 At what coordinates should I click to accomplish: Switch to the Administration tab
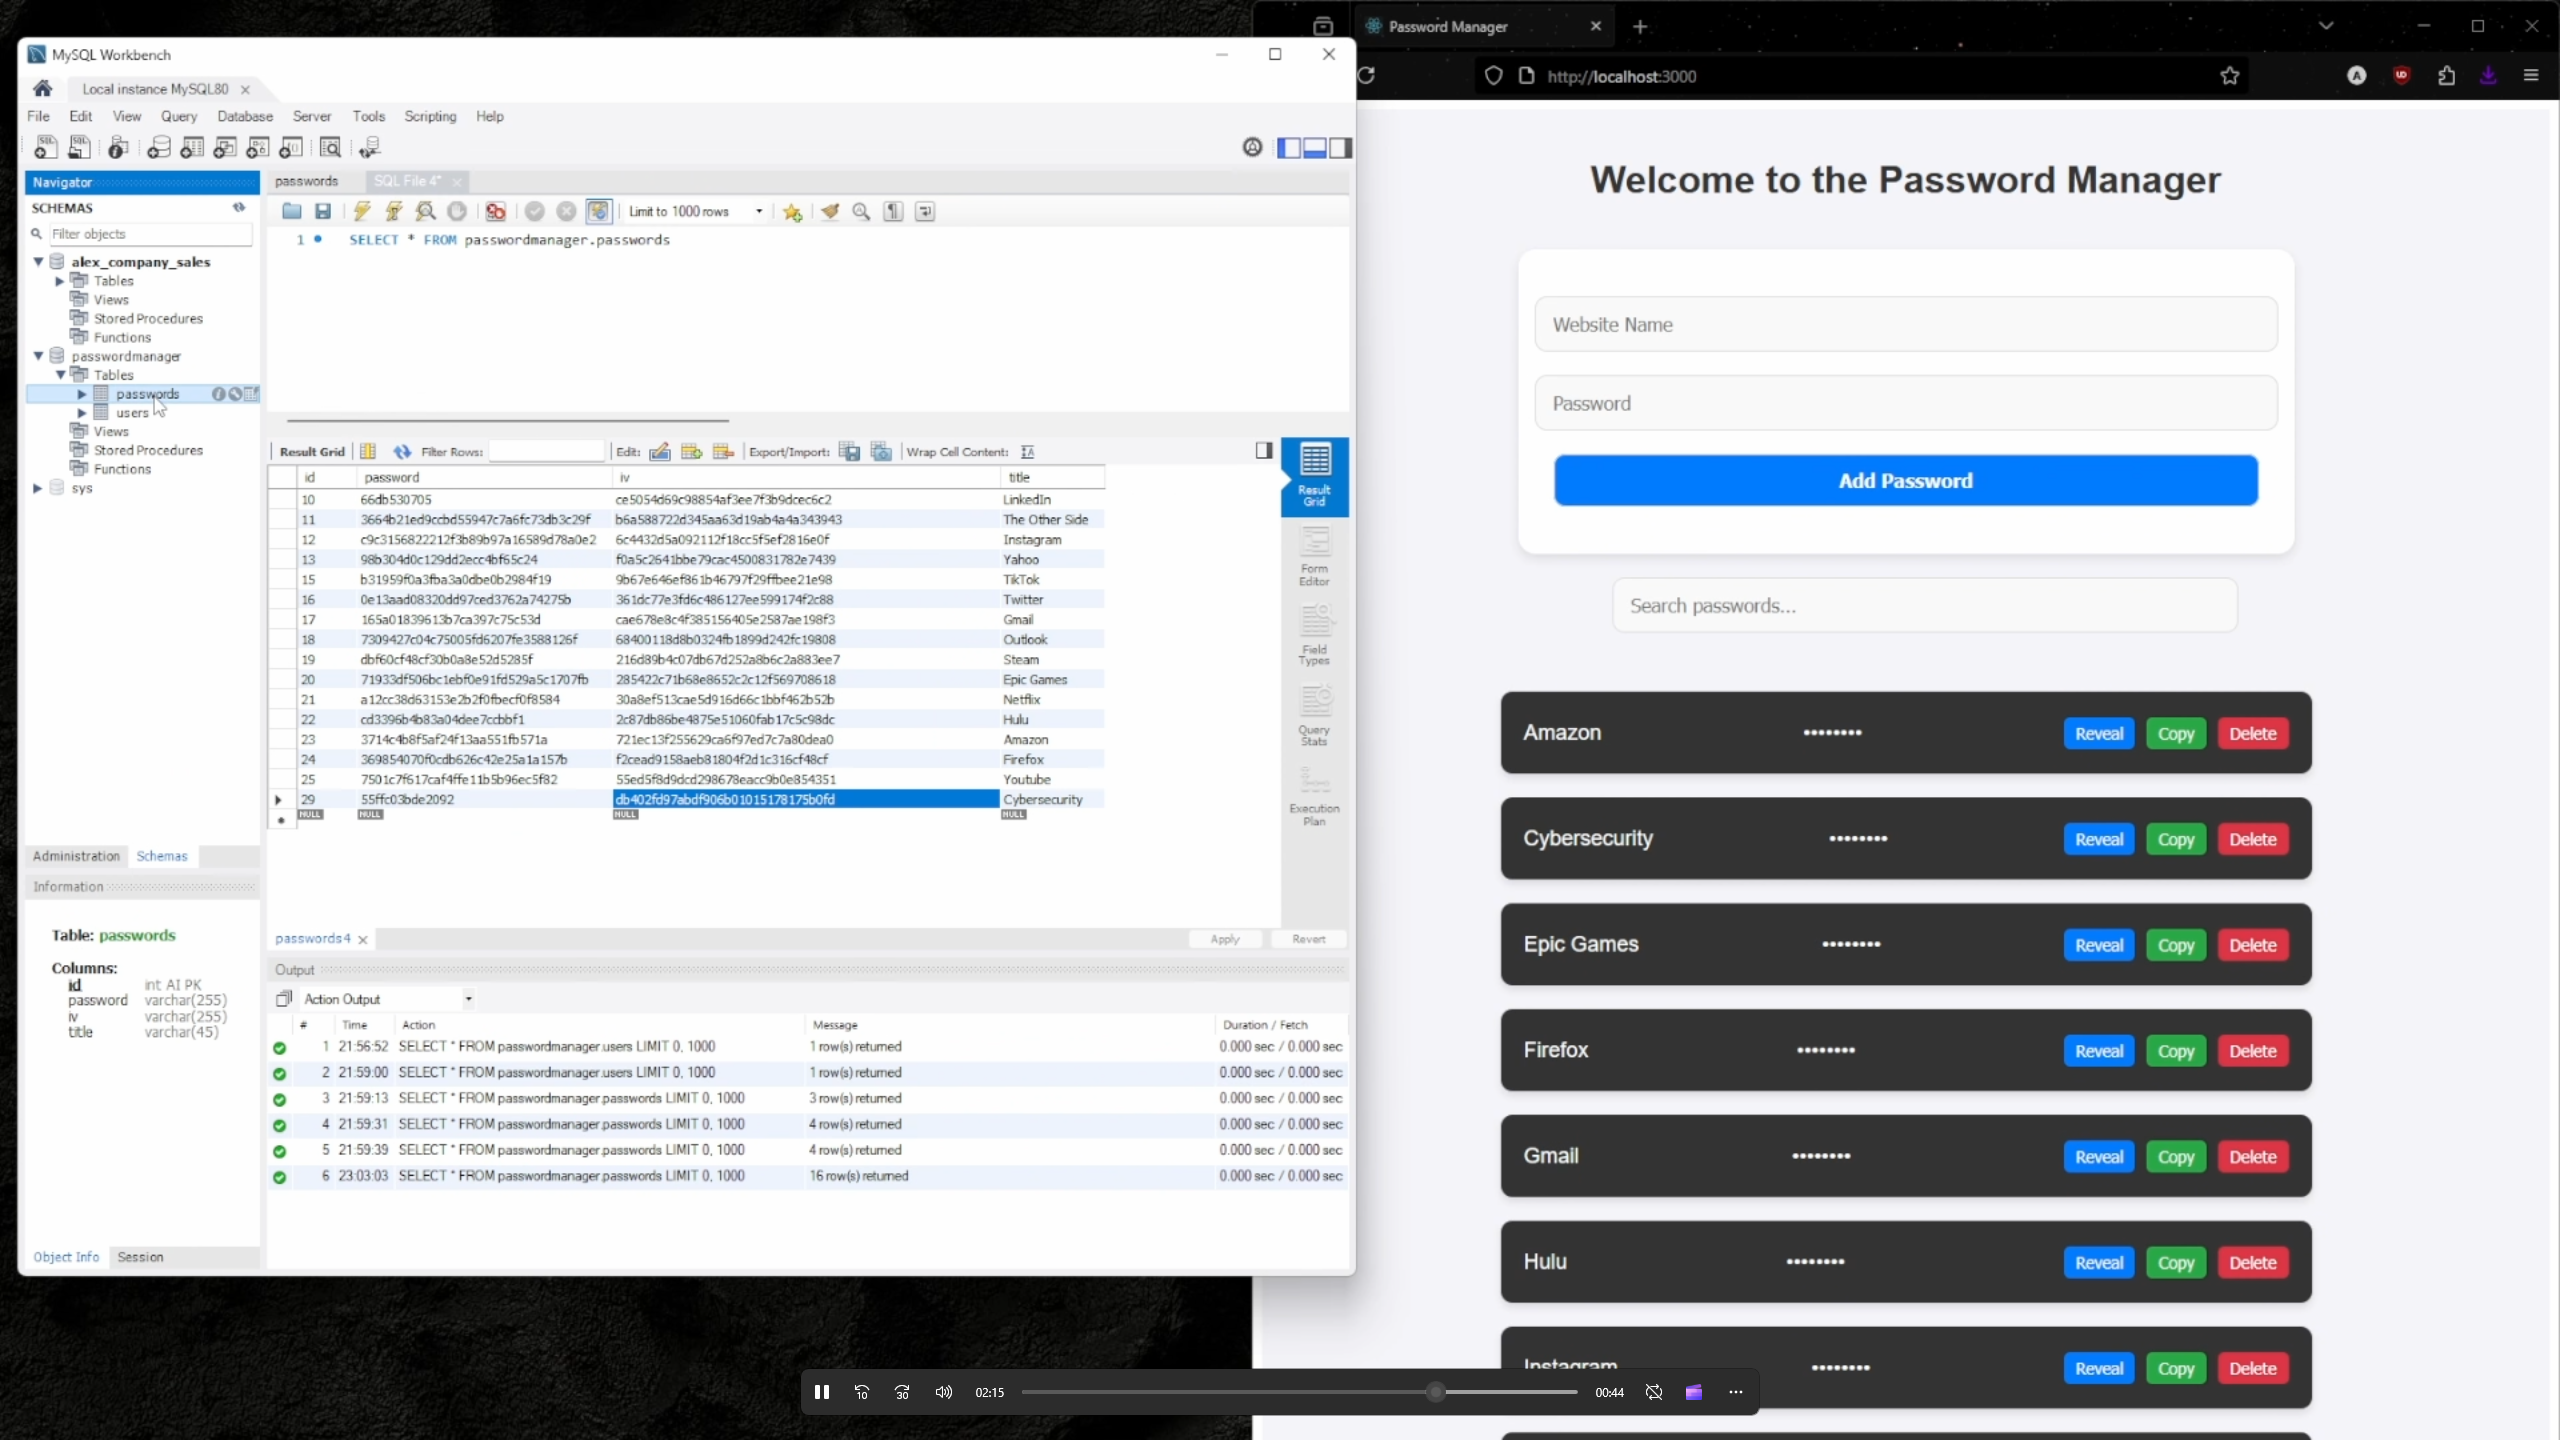click(76, 856)
